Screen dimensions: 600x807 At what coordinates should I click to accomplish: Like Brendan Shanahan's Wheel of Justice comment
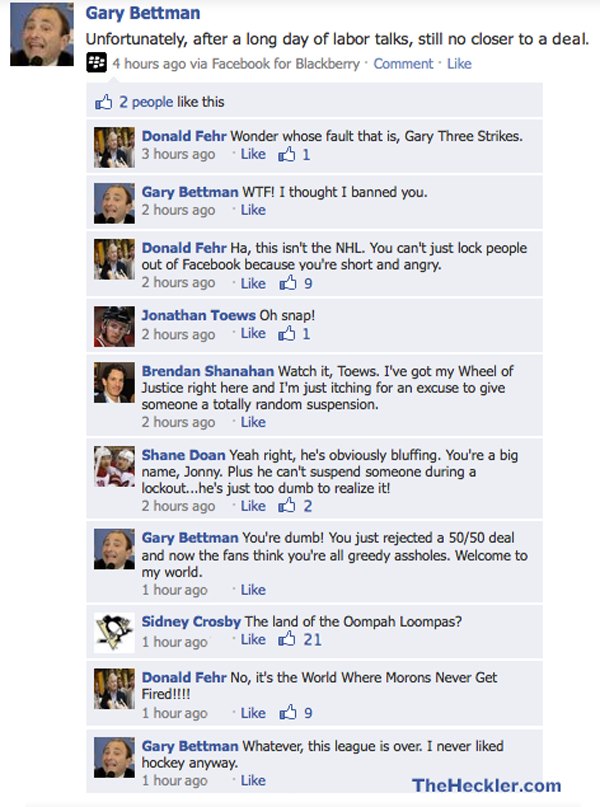click(253, 422)
